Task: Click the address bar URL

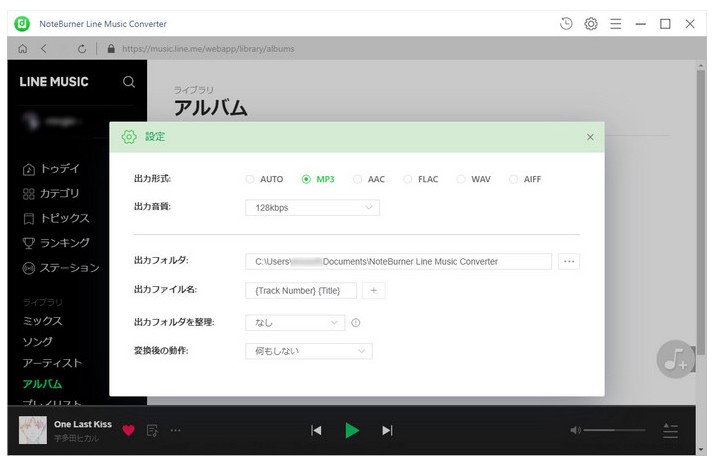Action: click(208, 49)
